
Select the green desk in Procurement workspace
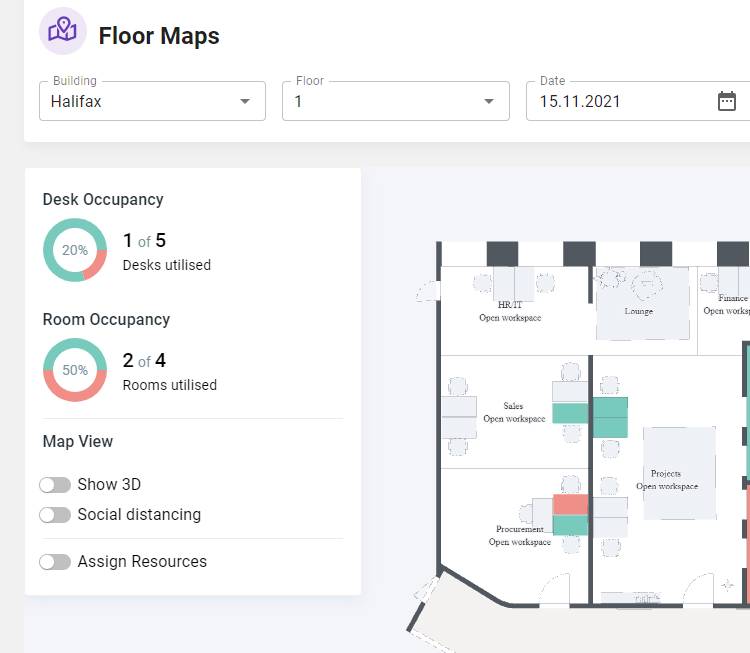(570, 526)
